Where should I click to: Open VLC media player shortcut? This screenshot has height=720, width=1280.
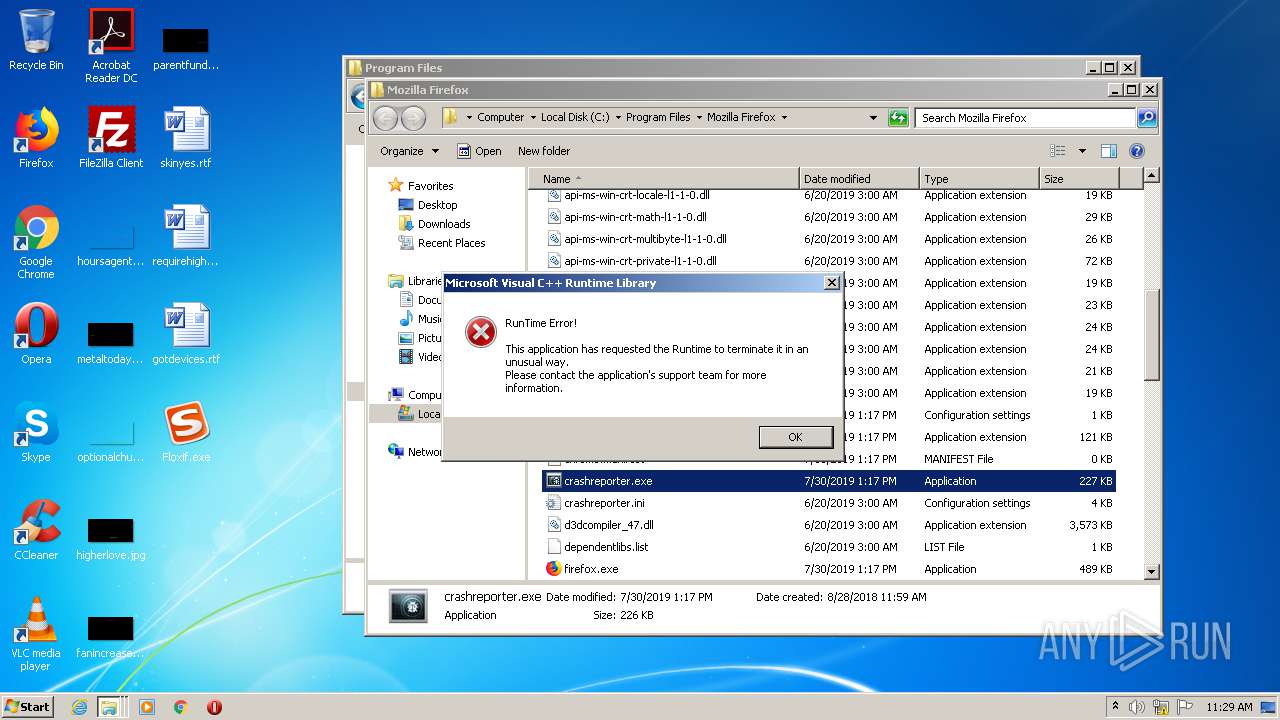tap(36, 634)
